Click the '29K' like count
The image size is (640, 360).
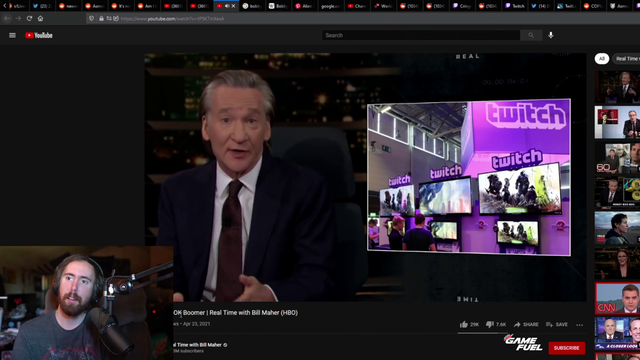(x=474, y=325)
